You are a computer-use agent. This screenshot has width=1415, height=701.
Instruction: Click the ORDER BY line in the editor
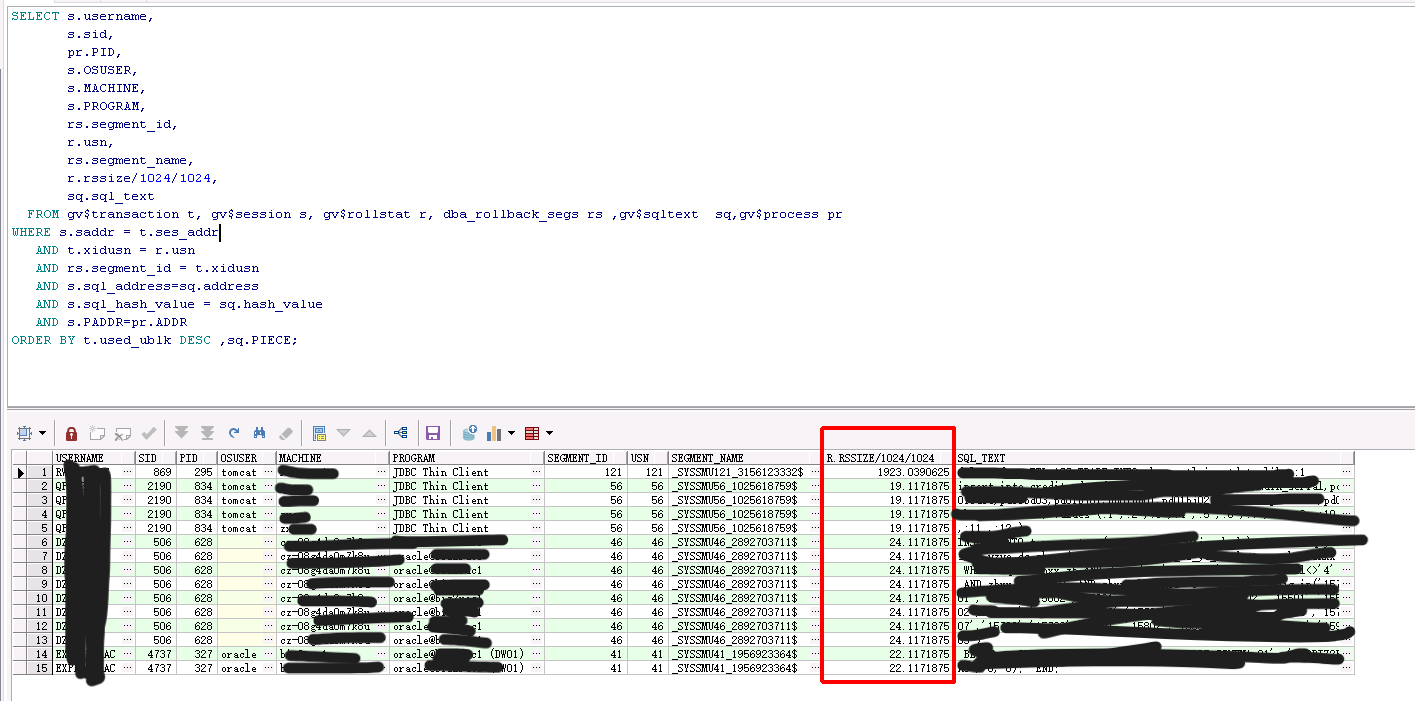click(155, 340)
